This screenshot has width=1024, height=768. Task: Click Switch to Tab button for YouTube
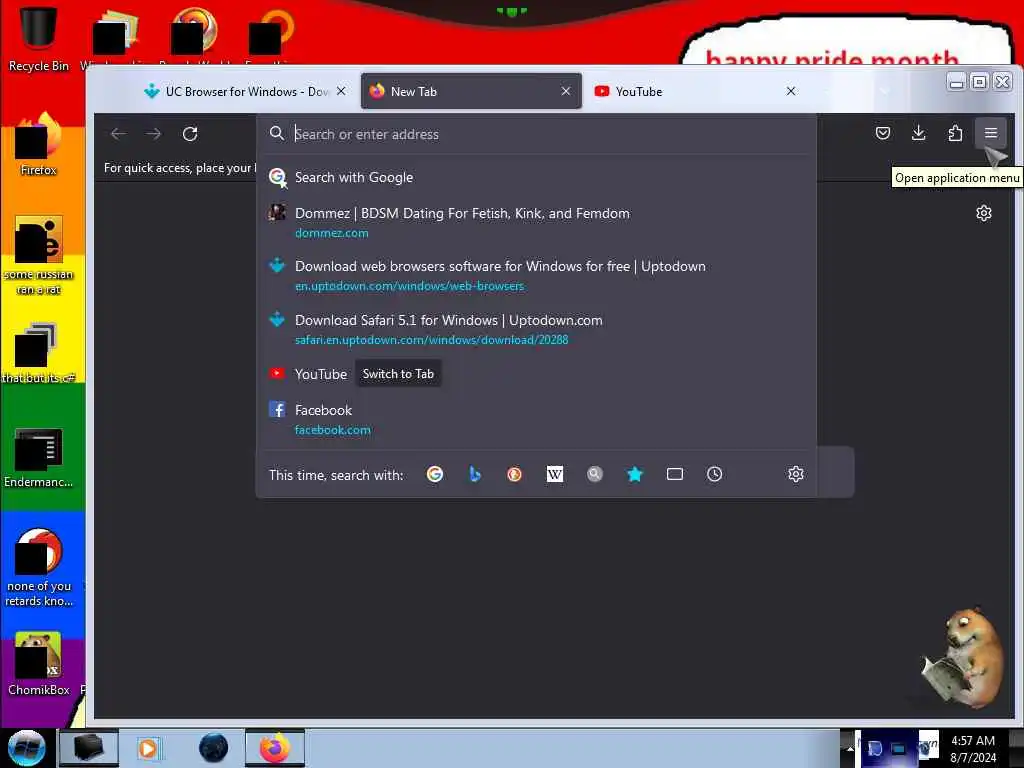pos(398,374)
